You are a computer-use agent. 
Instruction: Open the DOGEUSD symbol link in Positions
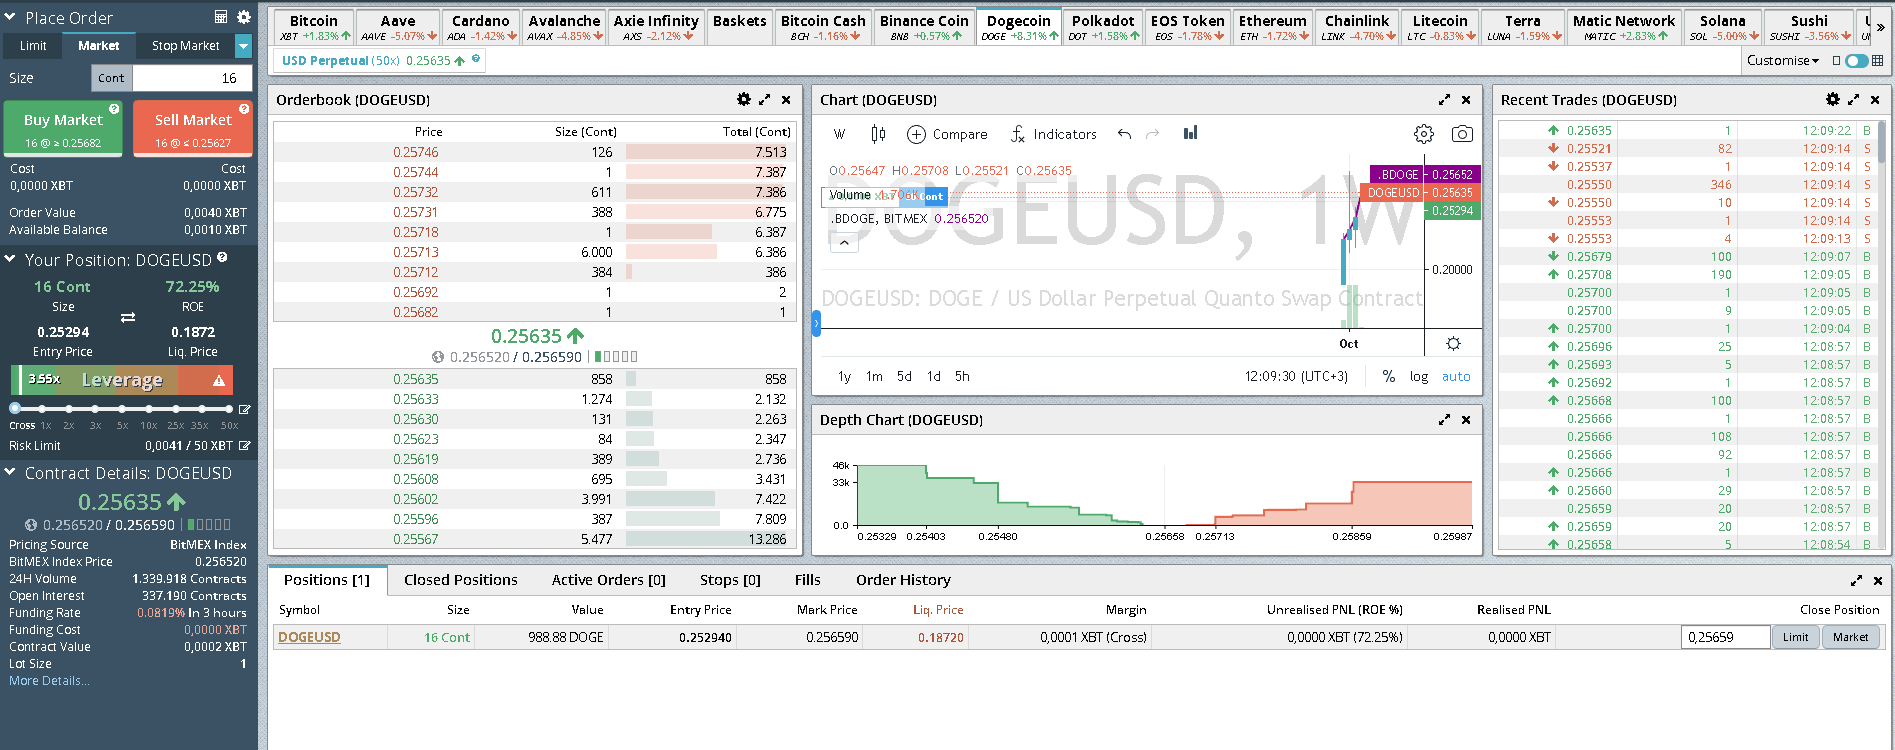tap(309, 637)
